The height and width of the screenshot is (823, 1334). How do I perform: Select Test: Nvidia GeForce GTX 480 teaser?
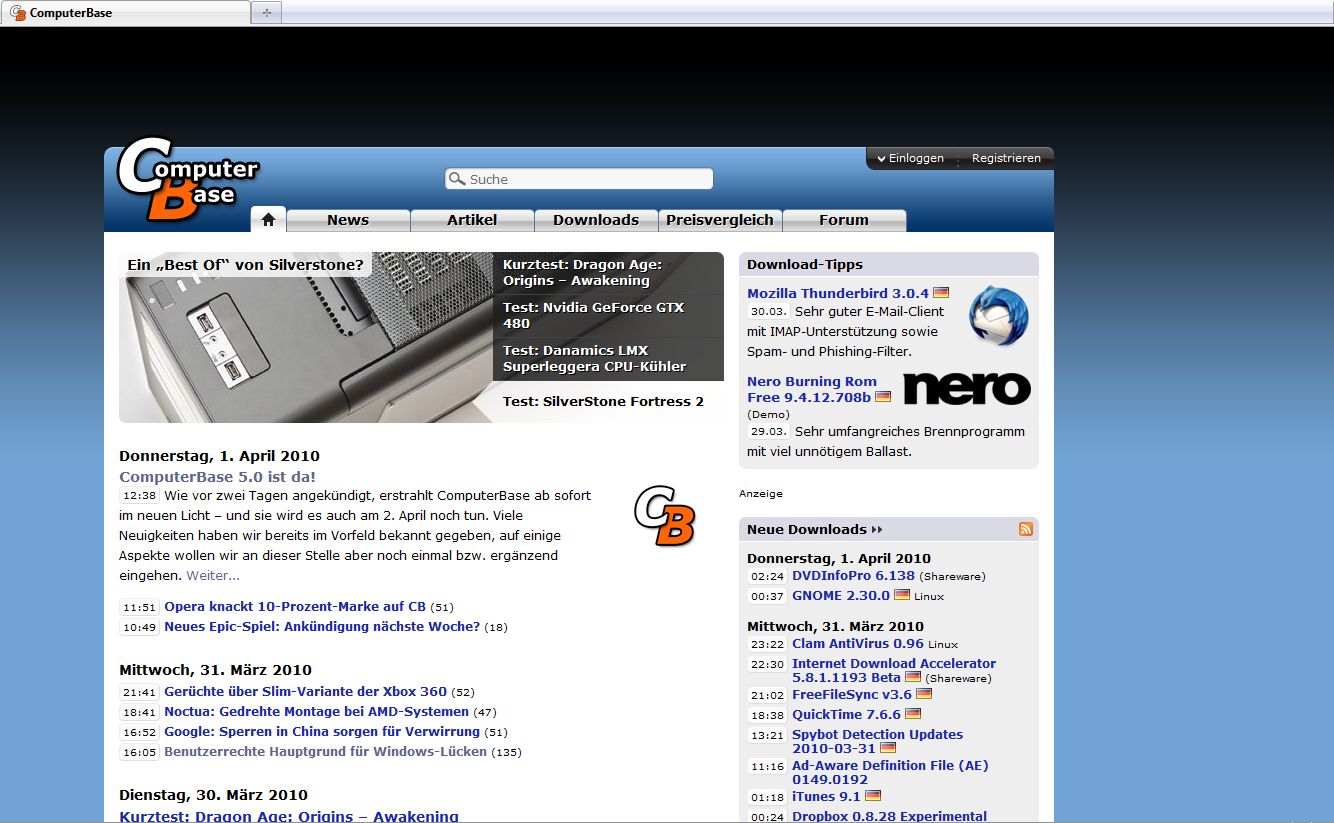pos(608,316)
